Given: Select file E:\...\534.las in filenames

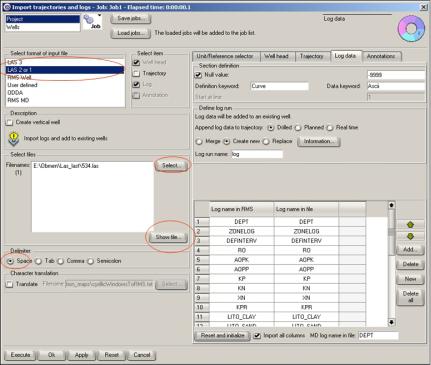Looking at the screenshot, I should (66, 166).
